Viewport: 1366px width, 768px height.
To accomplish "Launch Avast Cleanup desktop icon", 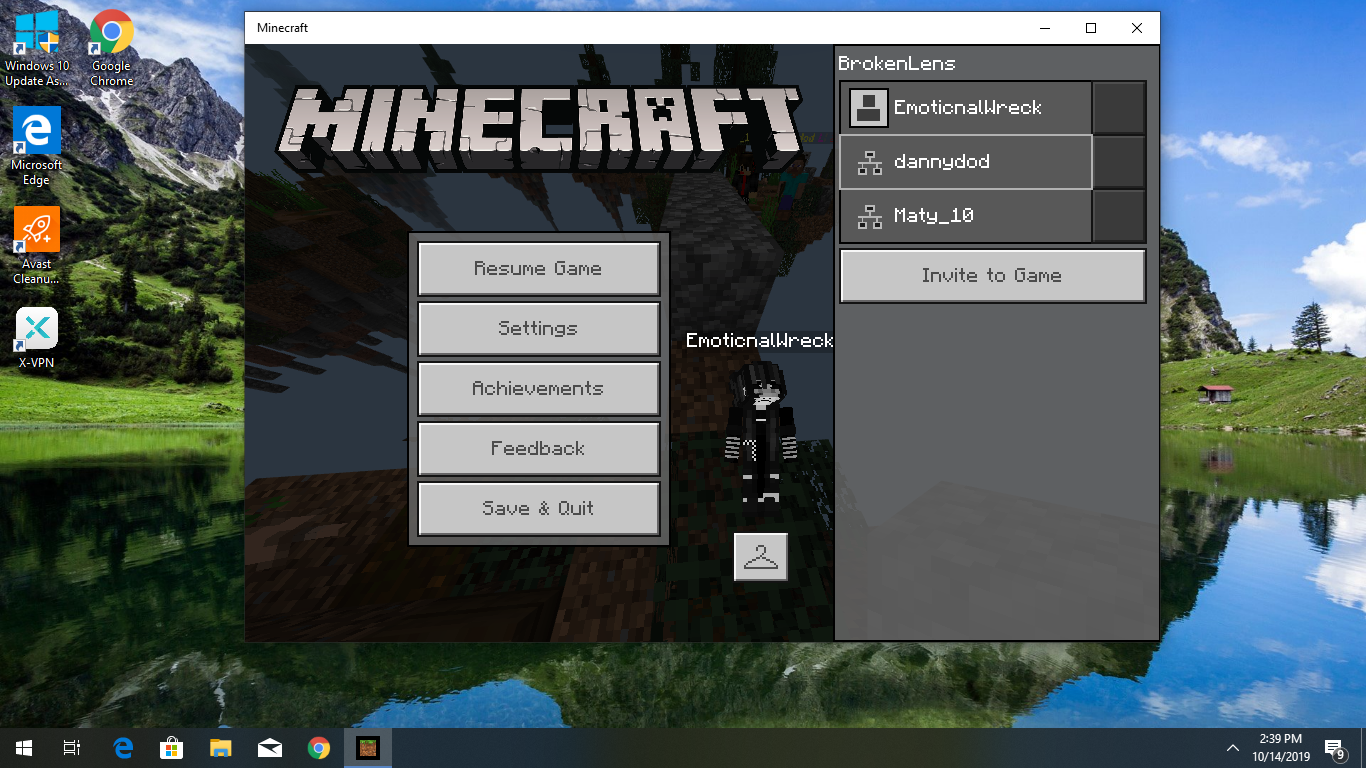I will [36, 246].
